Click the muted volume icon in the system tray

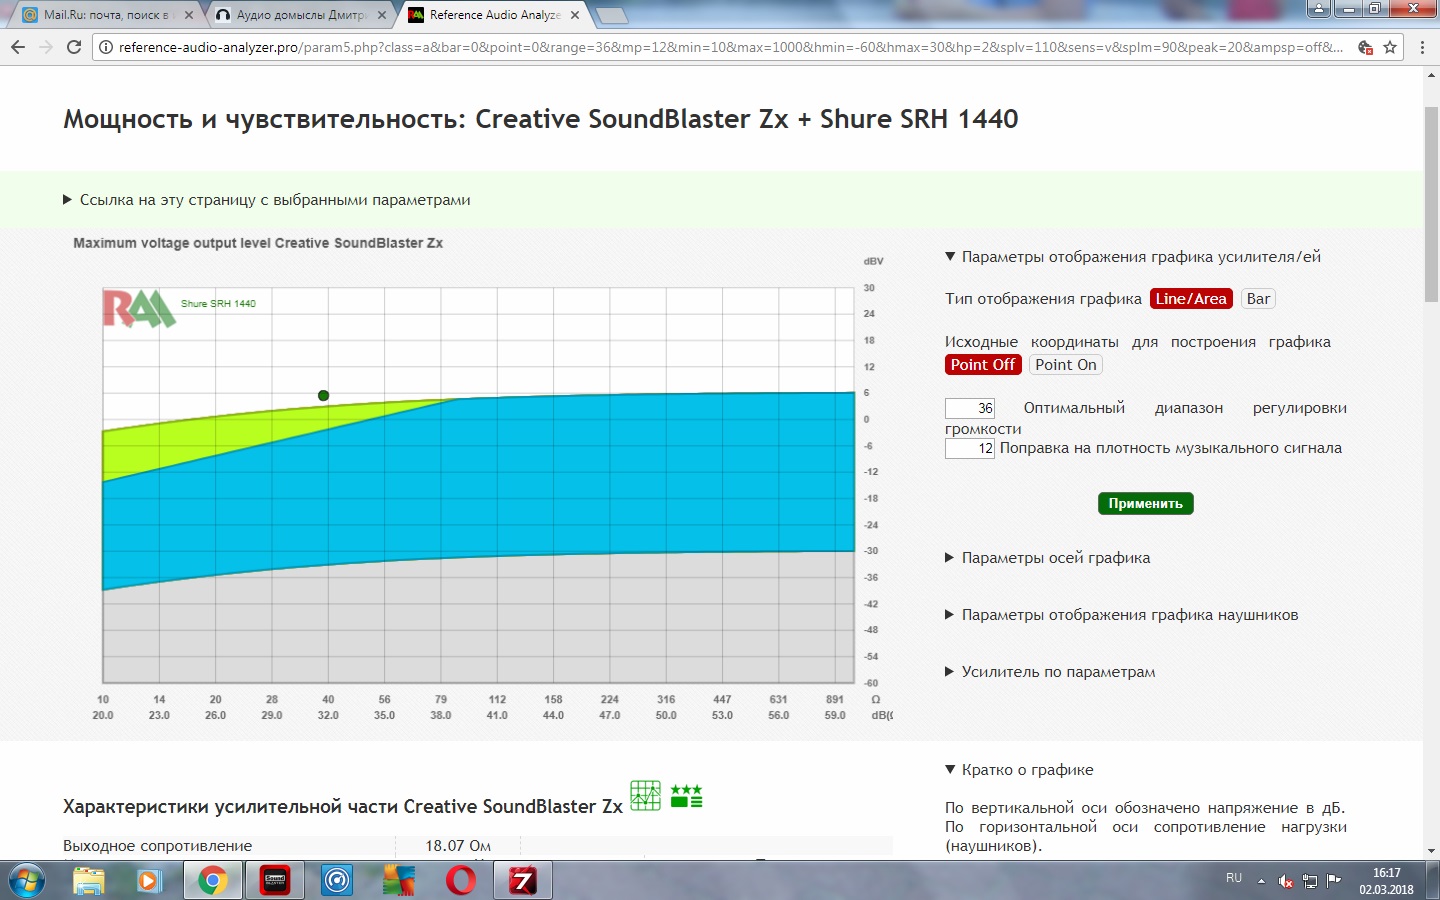pyautogui.click(x=1286, y=881)
